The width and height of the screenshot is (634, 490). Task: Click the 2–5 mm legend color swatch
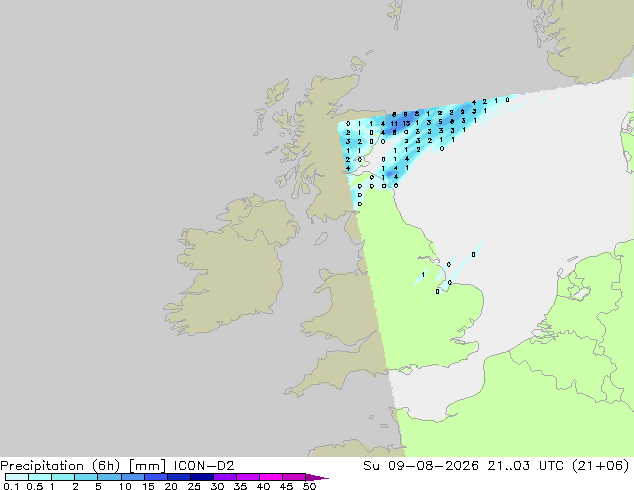86,477
